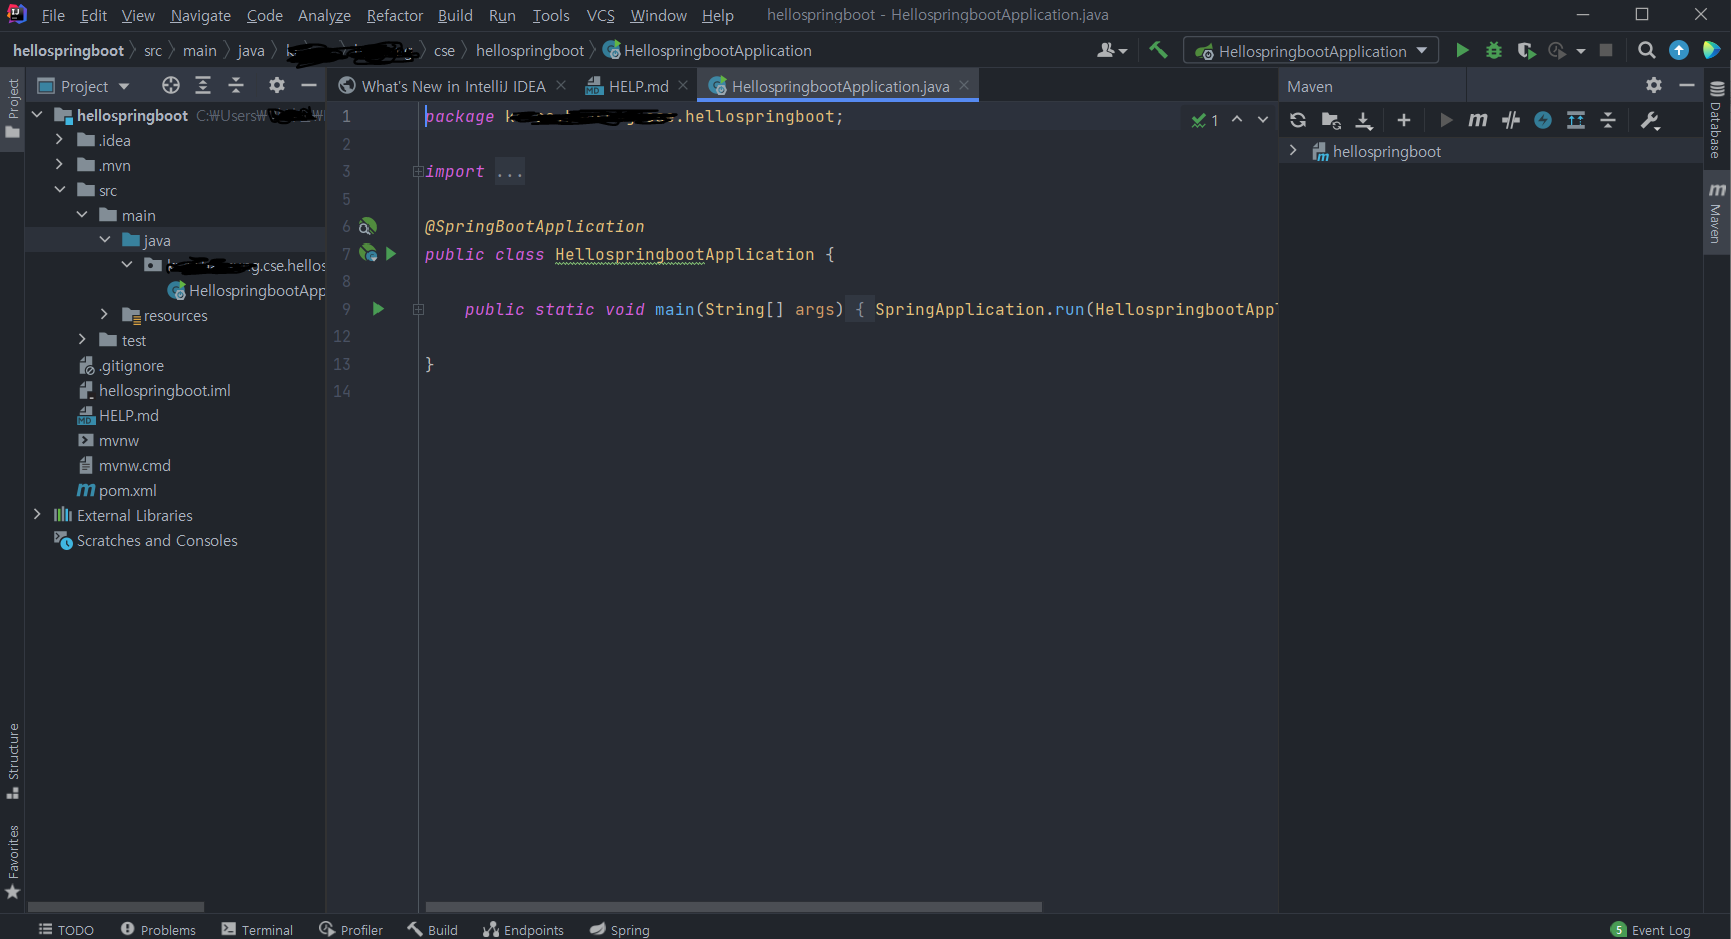Expand External Libraries node
This screenshot has height=939, width=1731.
pyautogui.click(x=37, y=515)
